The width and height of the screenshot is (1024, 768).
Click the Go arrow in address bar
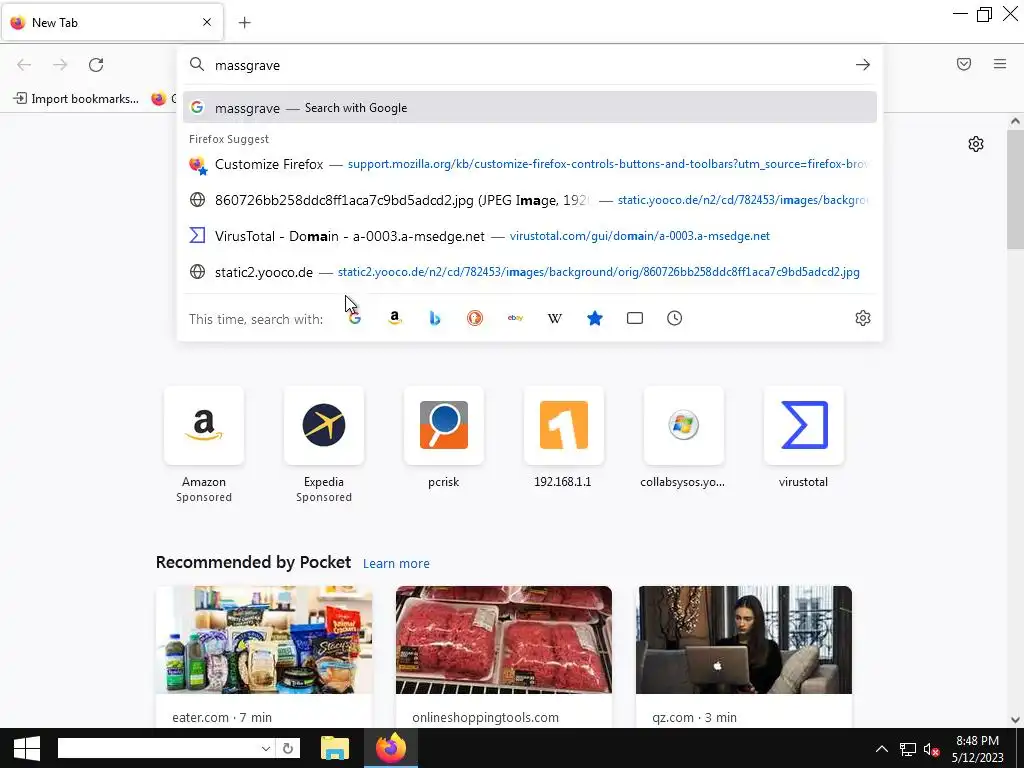[x=863, y=65]
